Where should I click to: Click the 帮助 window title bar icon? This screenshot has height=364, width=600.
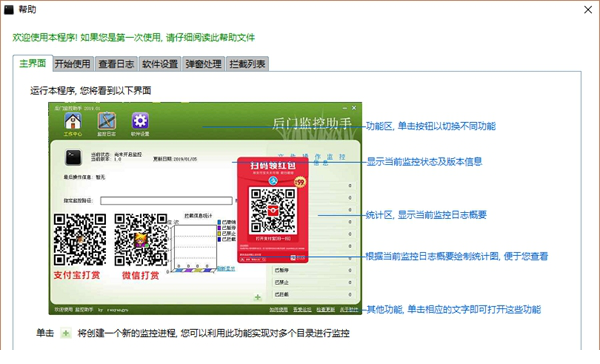click(9, 10)
